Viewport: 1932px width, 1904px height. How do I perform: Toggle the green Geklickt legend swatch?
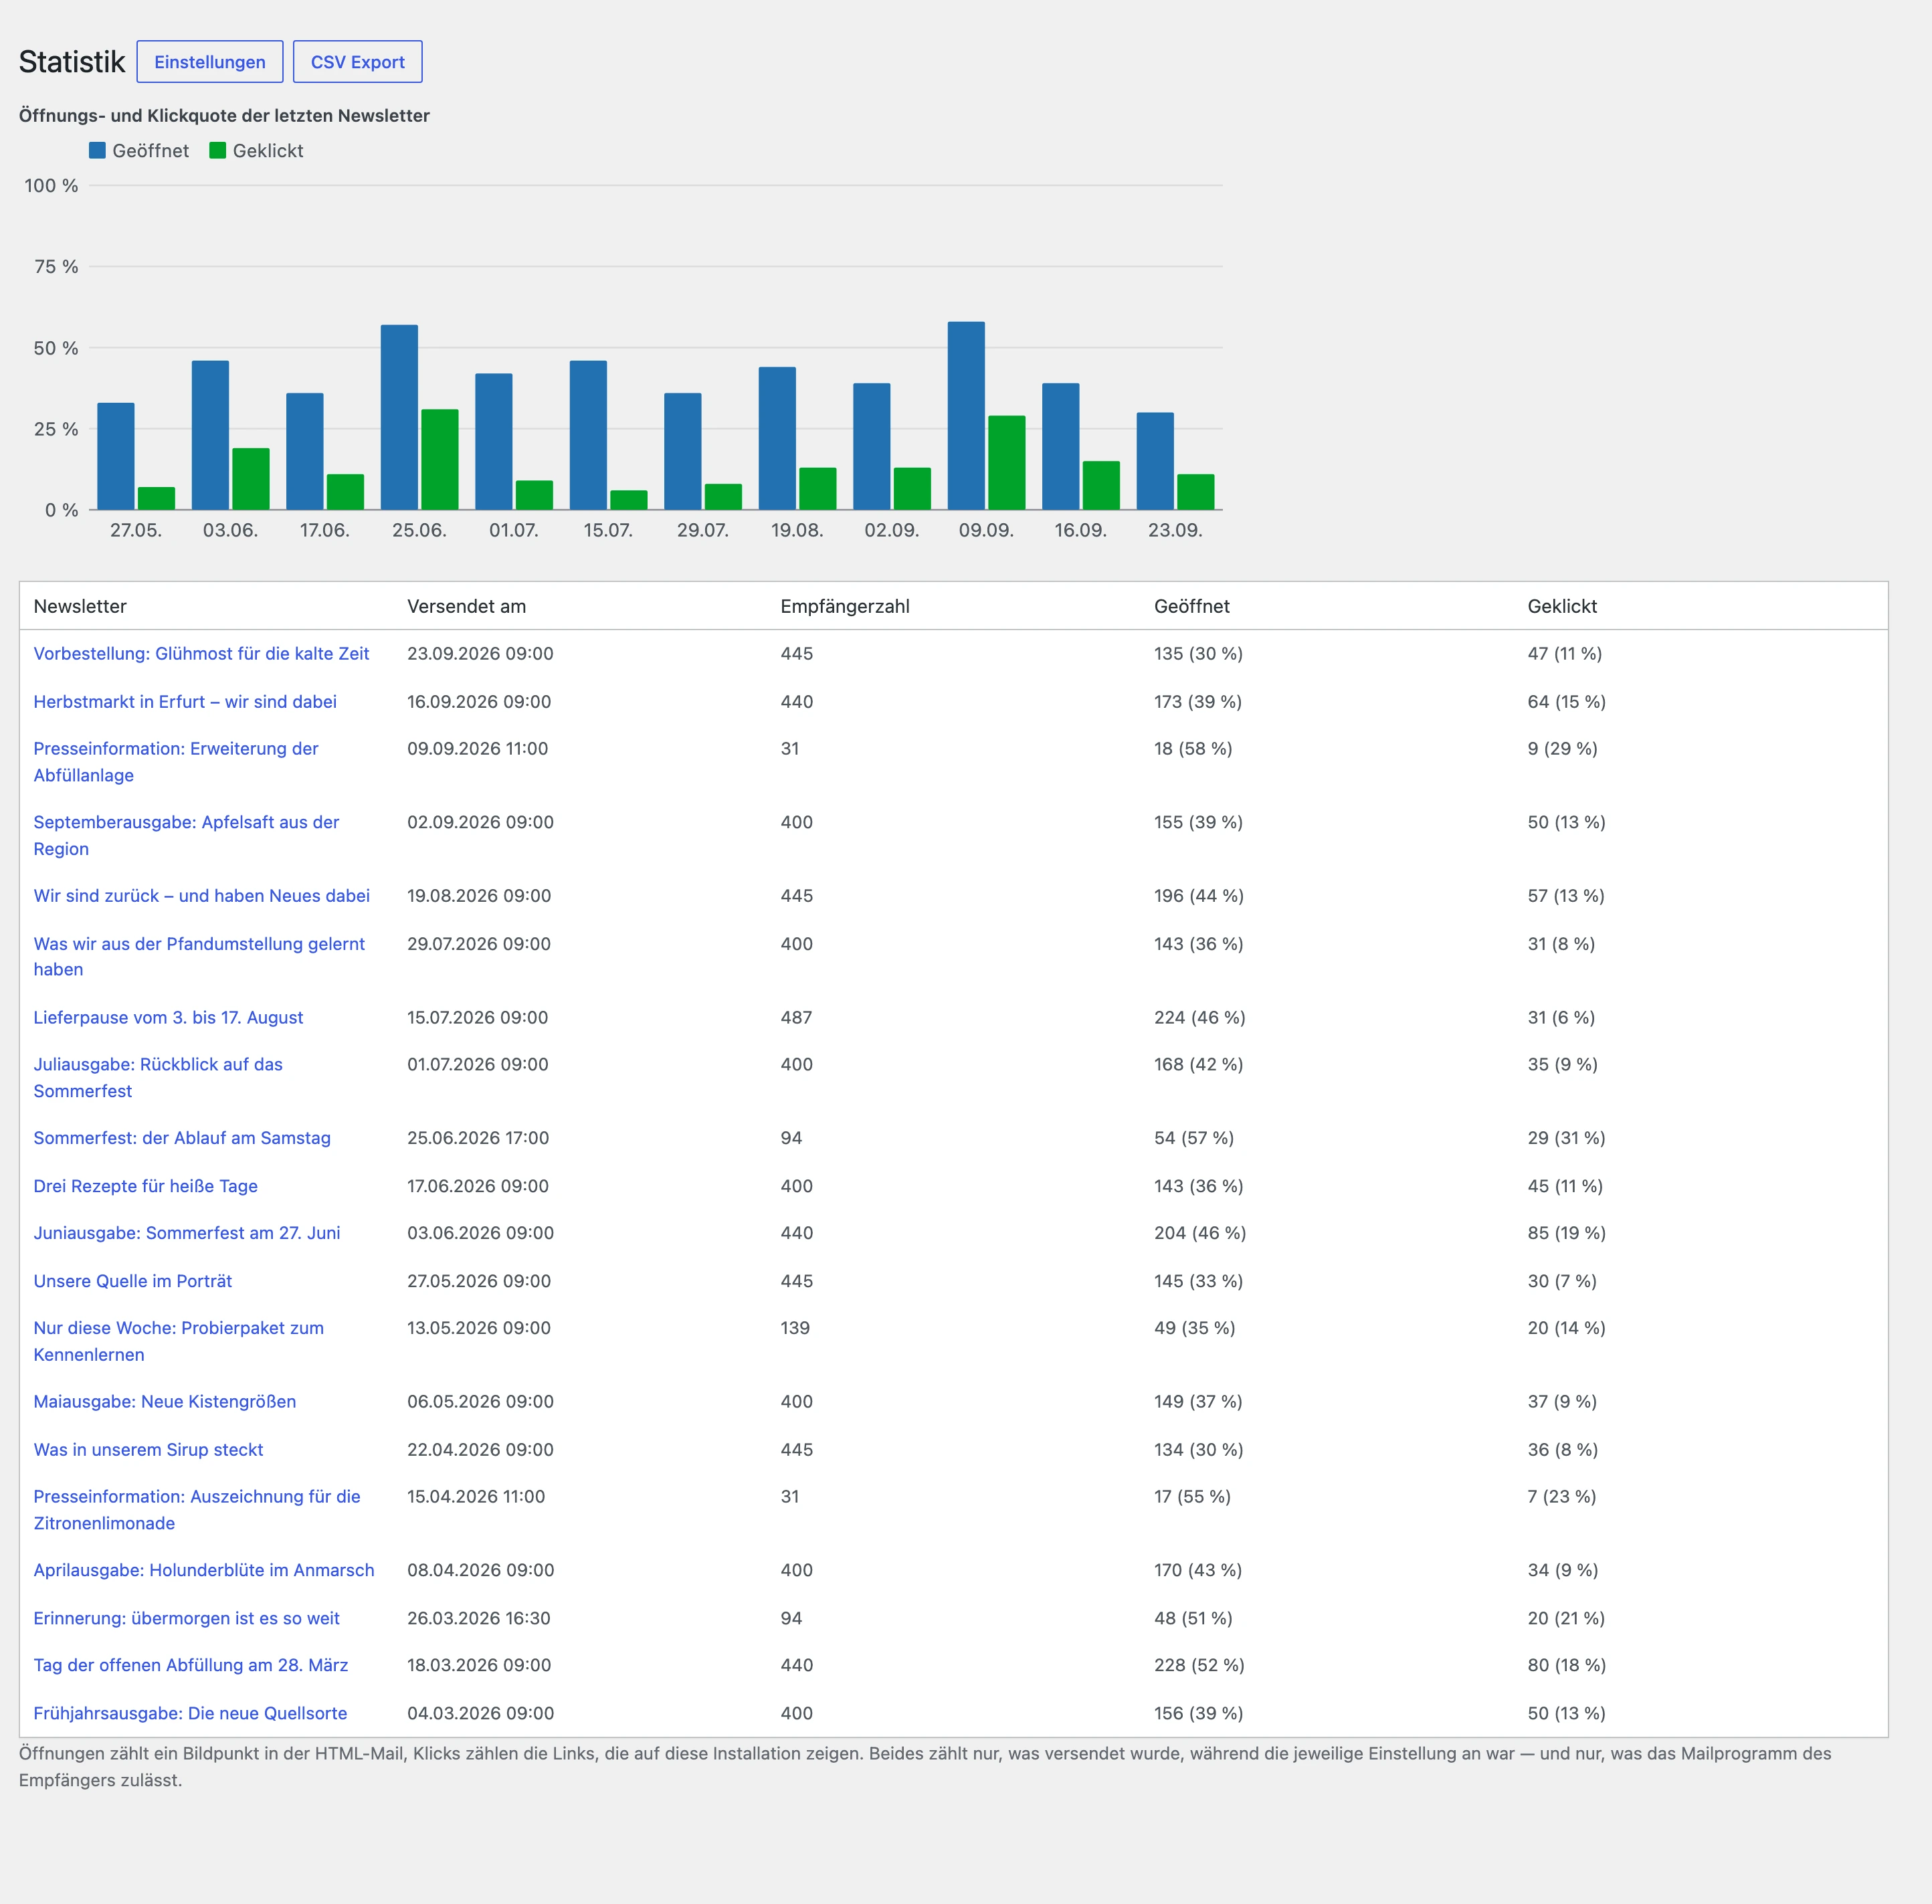point(217,151)
